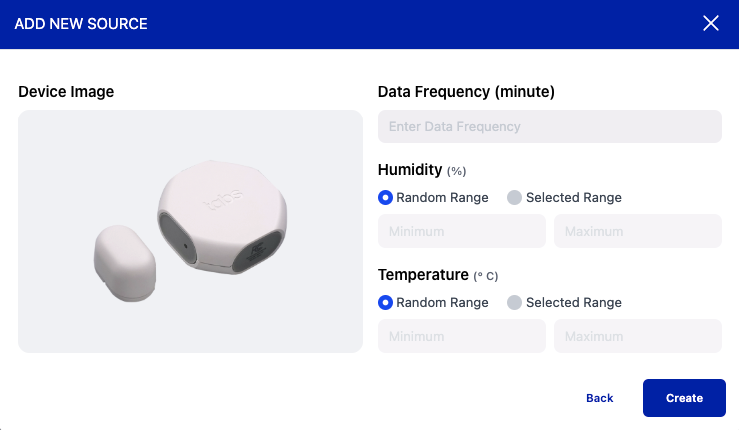Click the large hexagonal sensor hub picture
739x430 pixels.
pos(222,217)
